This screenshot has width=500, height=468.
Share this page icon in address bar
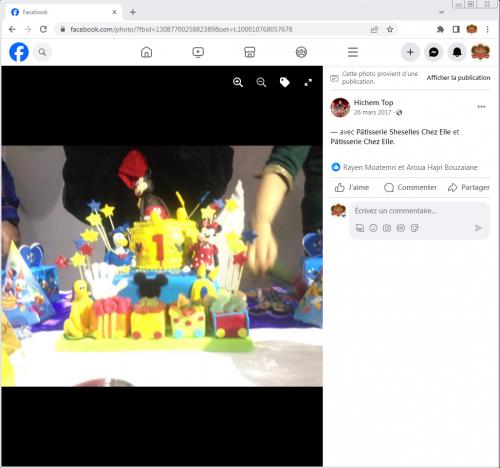click(x=374, y=29)
